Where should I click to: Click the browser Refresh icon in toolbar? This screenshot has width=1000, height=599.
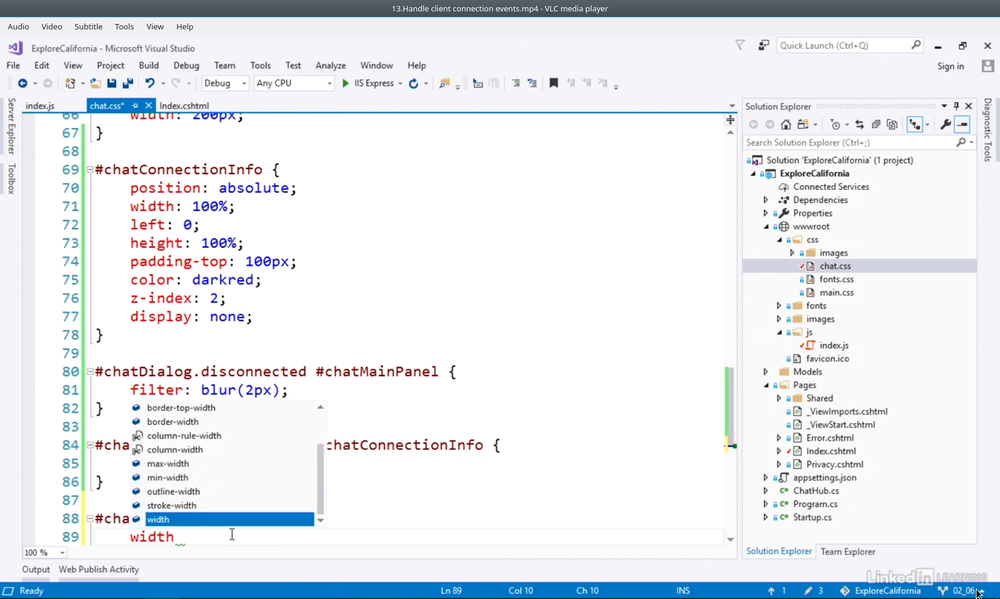pos(413,84)
